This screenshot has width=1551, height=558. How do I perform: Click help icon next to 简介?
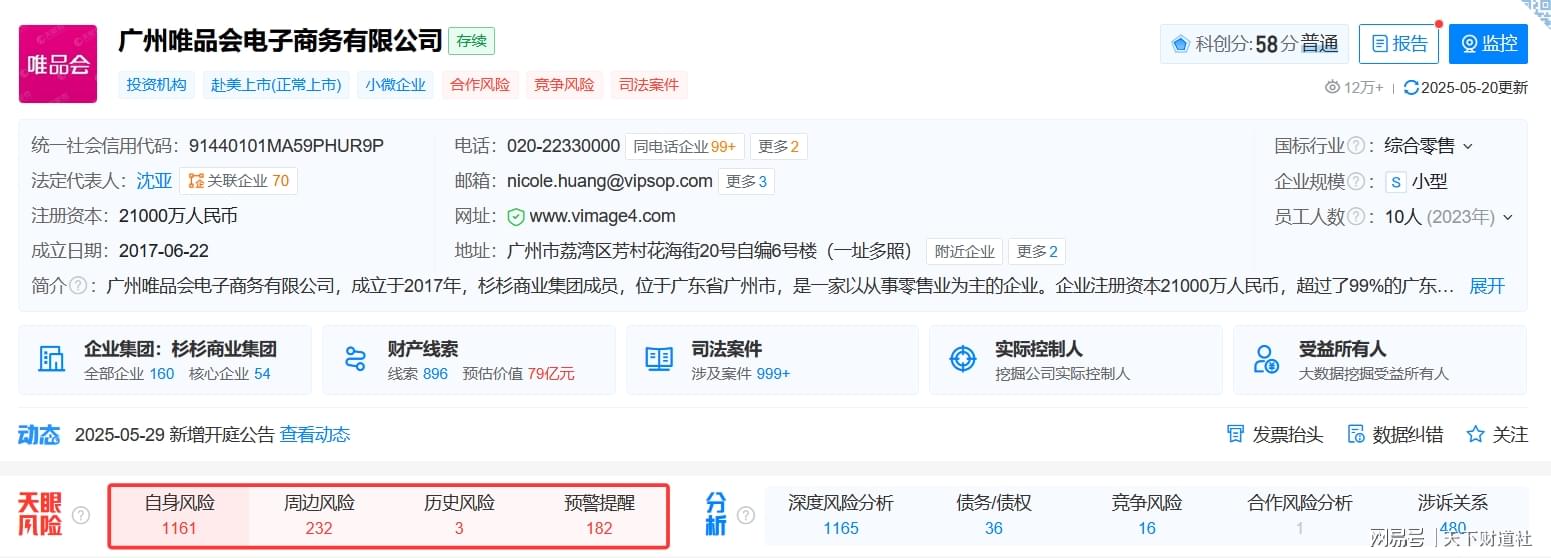point(77,286)
